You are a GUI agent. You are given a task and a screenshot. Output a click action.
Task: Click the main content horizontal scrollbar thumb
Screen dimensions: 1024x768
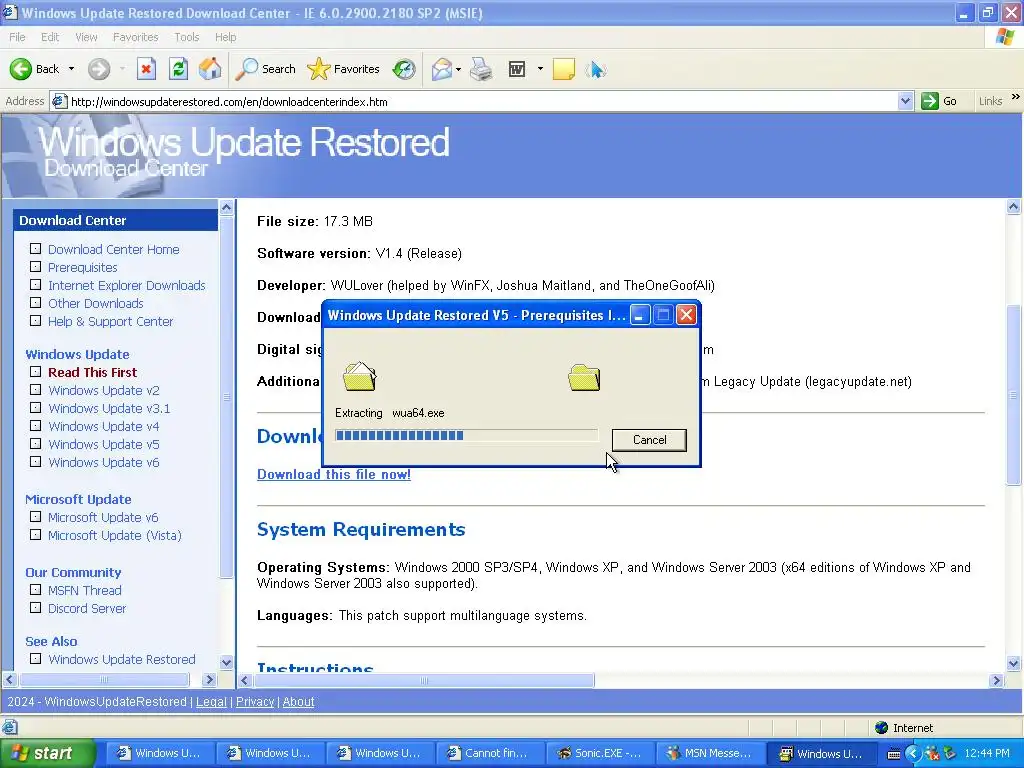pos(423,680)
